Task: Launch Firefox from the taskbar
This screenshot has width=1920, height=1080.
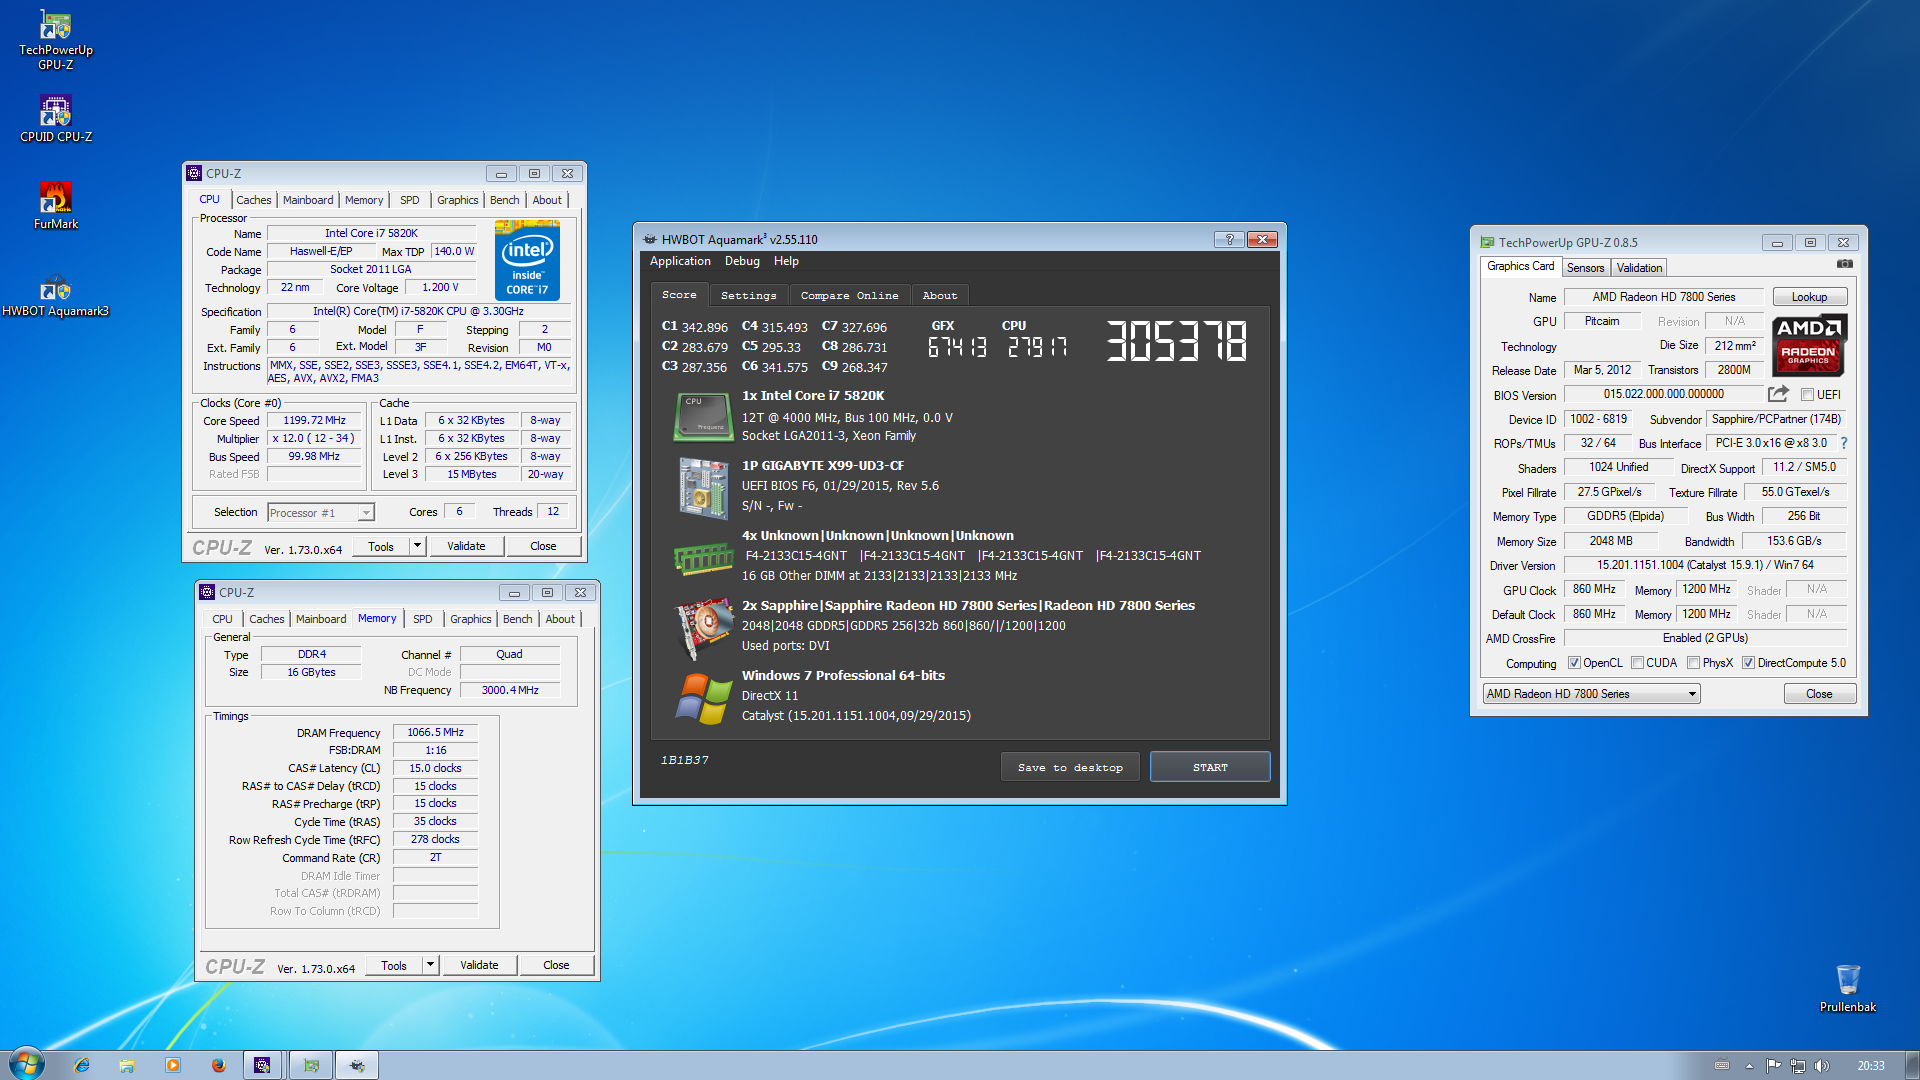Action: click(x=219, y=1066)
